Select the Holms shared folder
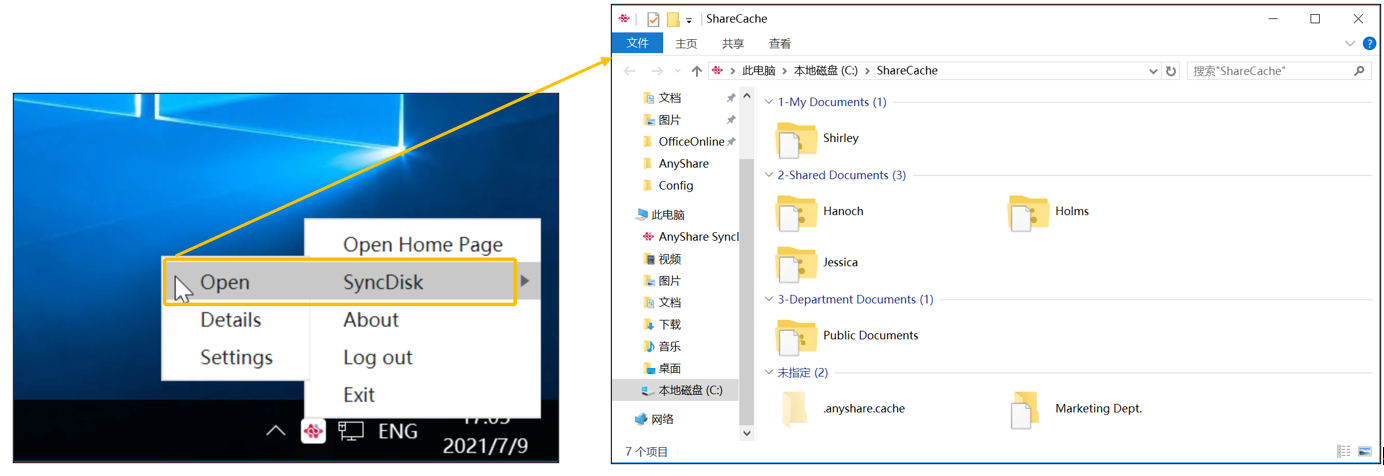The width and height of the screenshot is (1384, 476). [x=1050, y=212]
